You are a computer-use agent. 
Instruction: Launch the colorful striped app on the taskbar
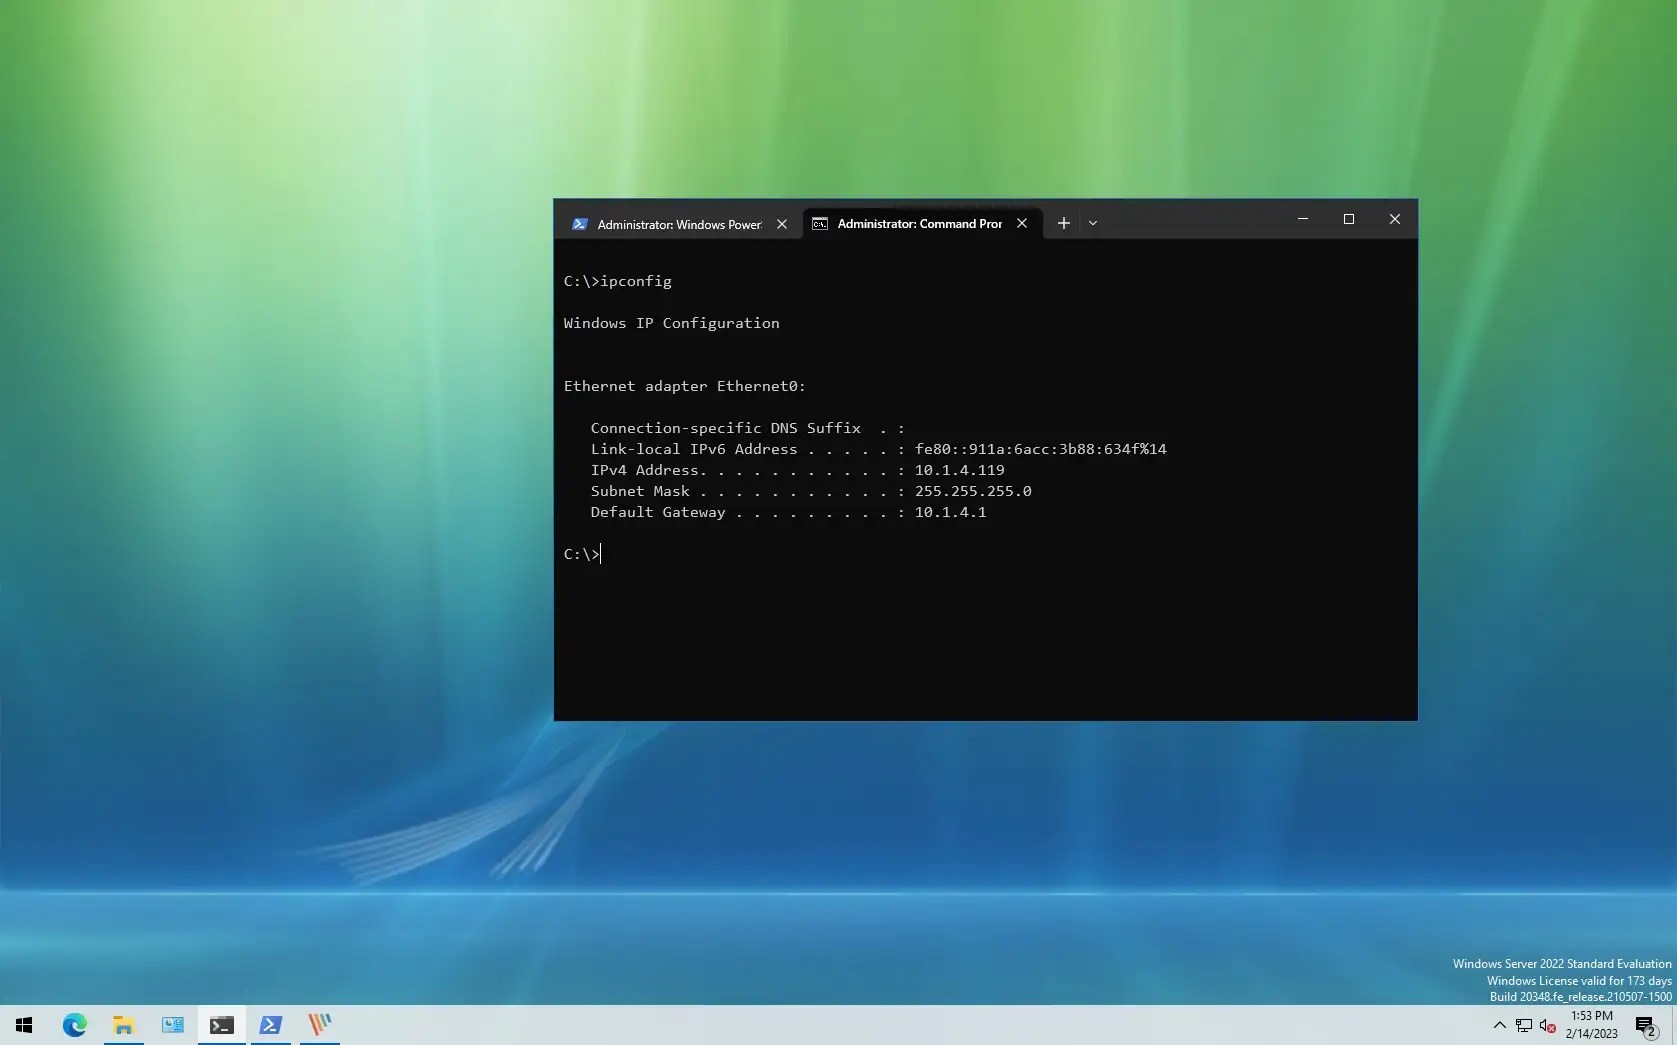click(319, 1025)
